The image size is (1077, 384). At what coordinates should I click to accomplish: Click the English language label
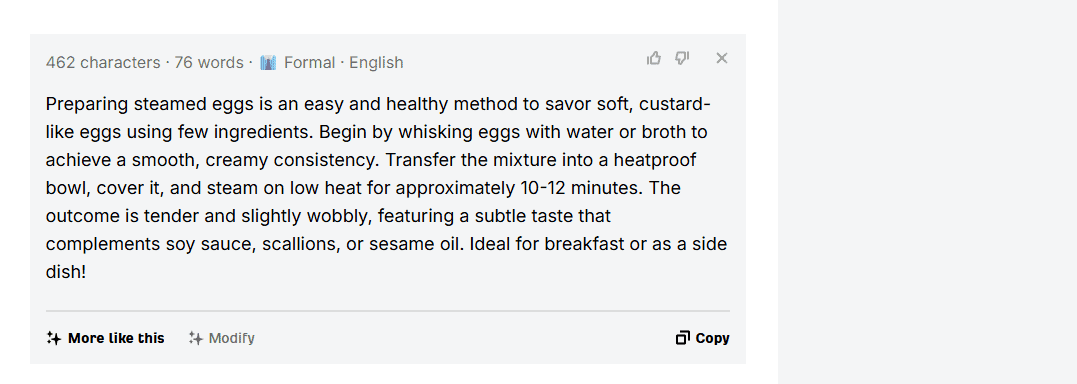click(x=376, y=63)
